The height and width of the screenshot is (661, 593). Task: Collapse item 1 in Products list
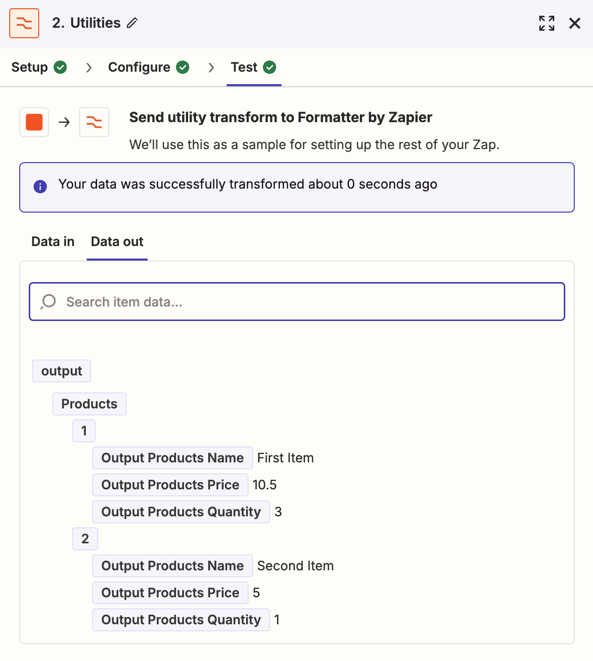pos(84,431)
